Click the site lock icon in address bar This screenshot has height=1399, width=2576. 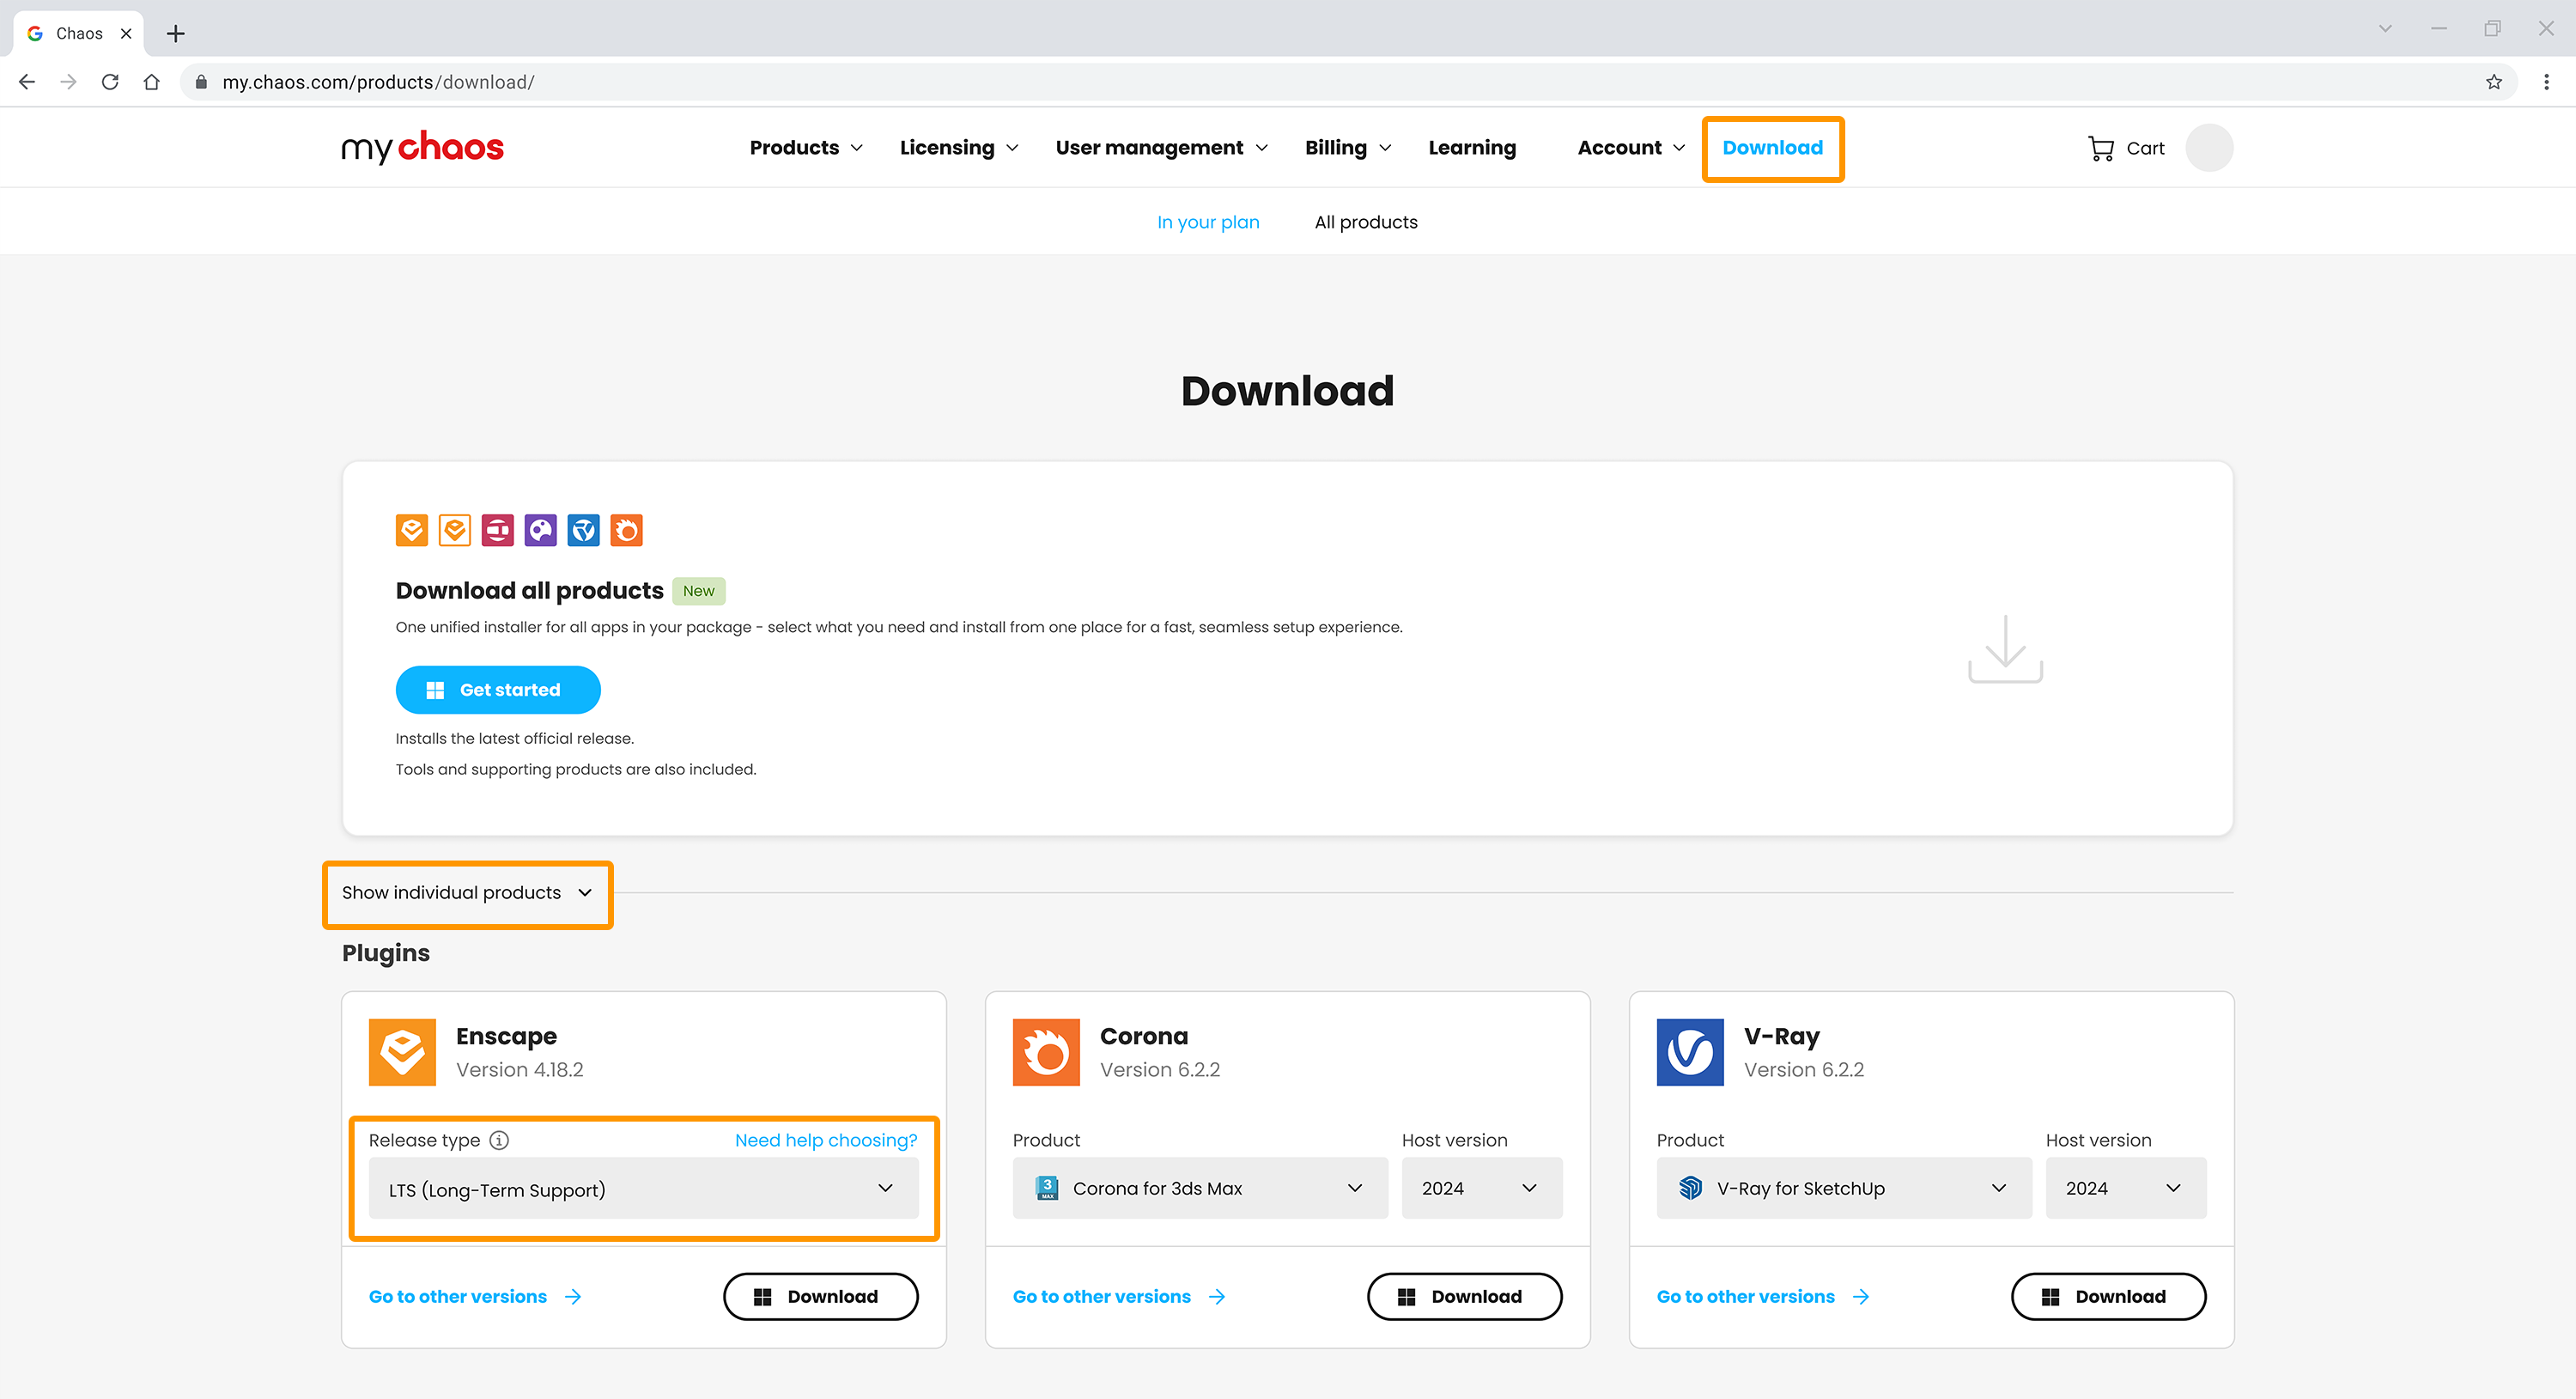[201, 82]
